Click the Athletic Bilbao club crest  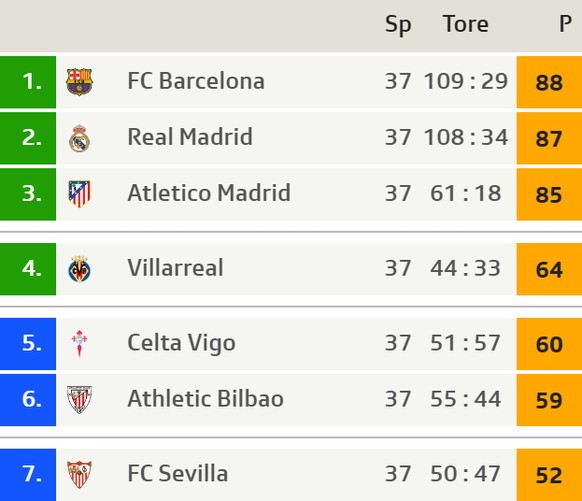coord(79,400)
